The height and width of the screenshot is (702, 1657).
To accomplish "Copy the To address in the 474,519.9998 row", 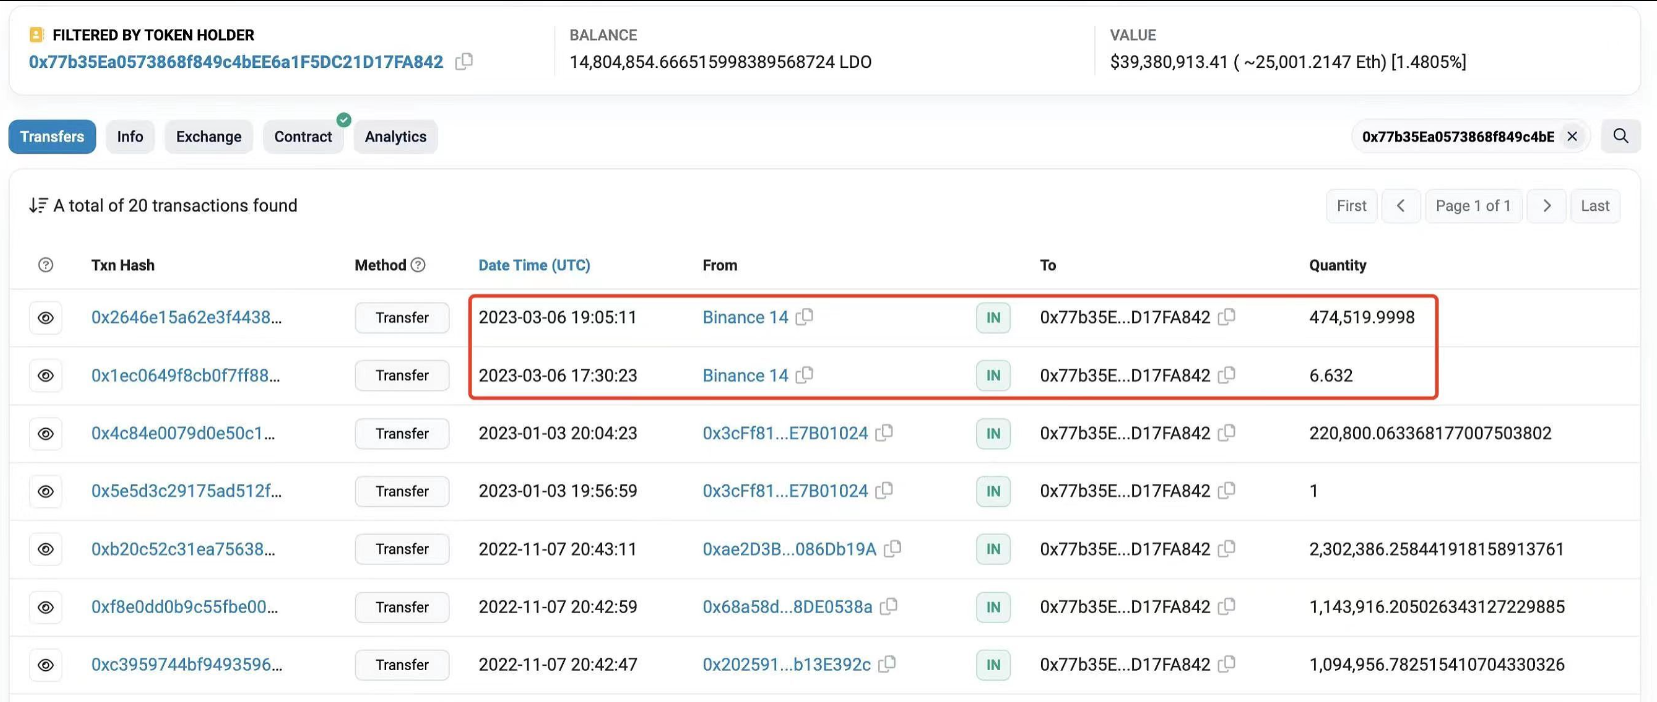I will pos(1227,317).
